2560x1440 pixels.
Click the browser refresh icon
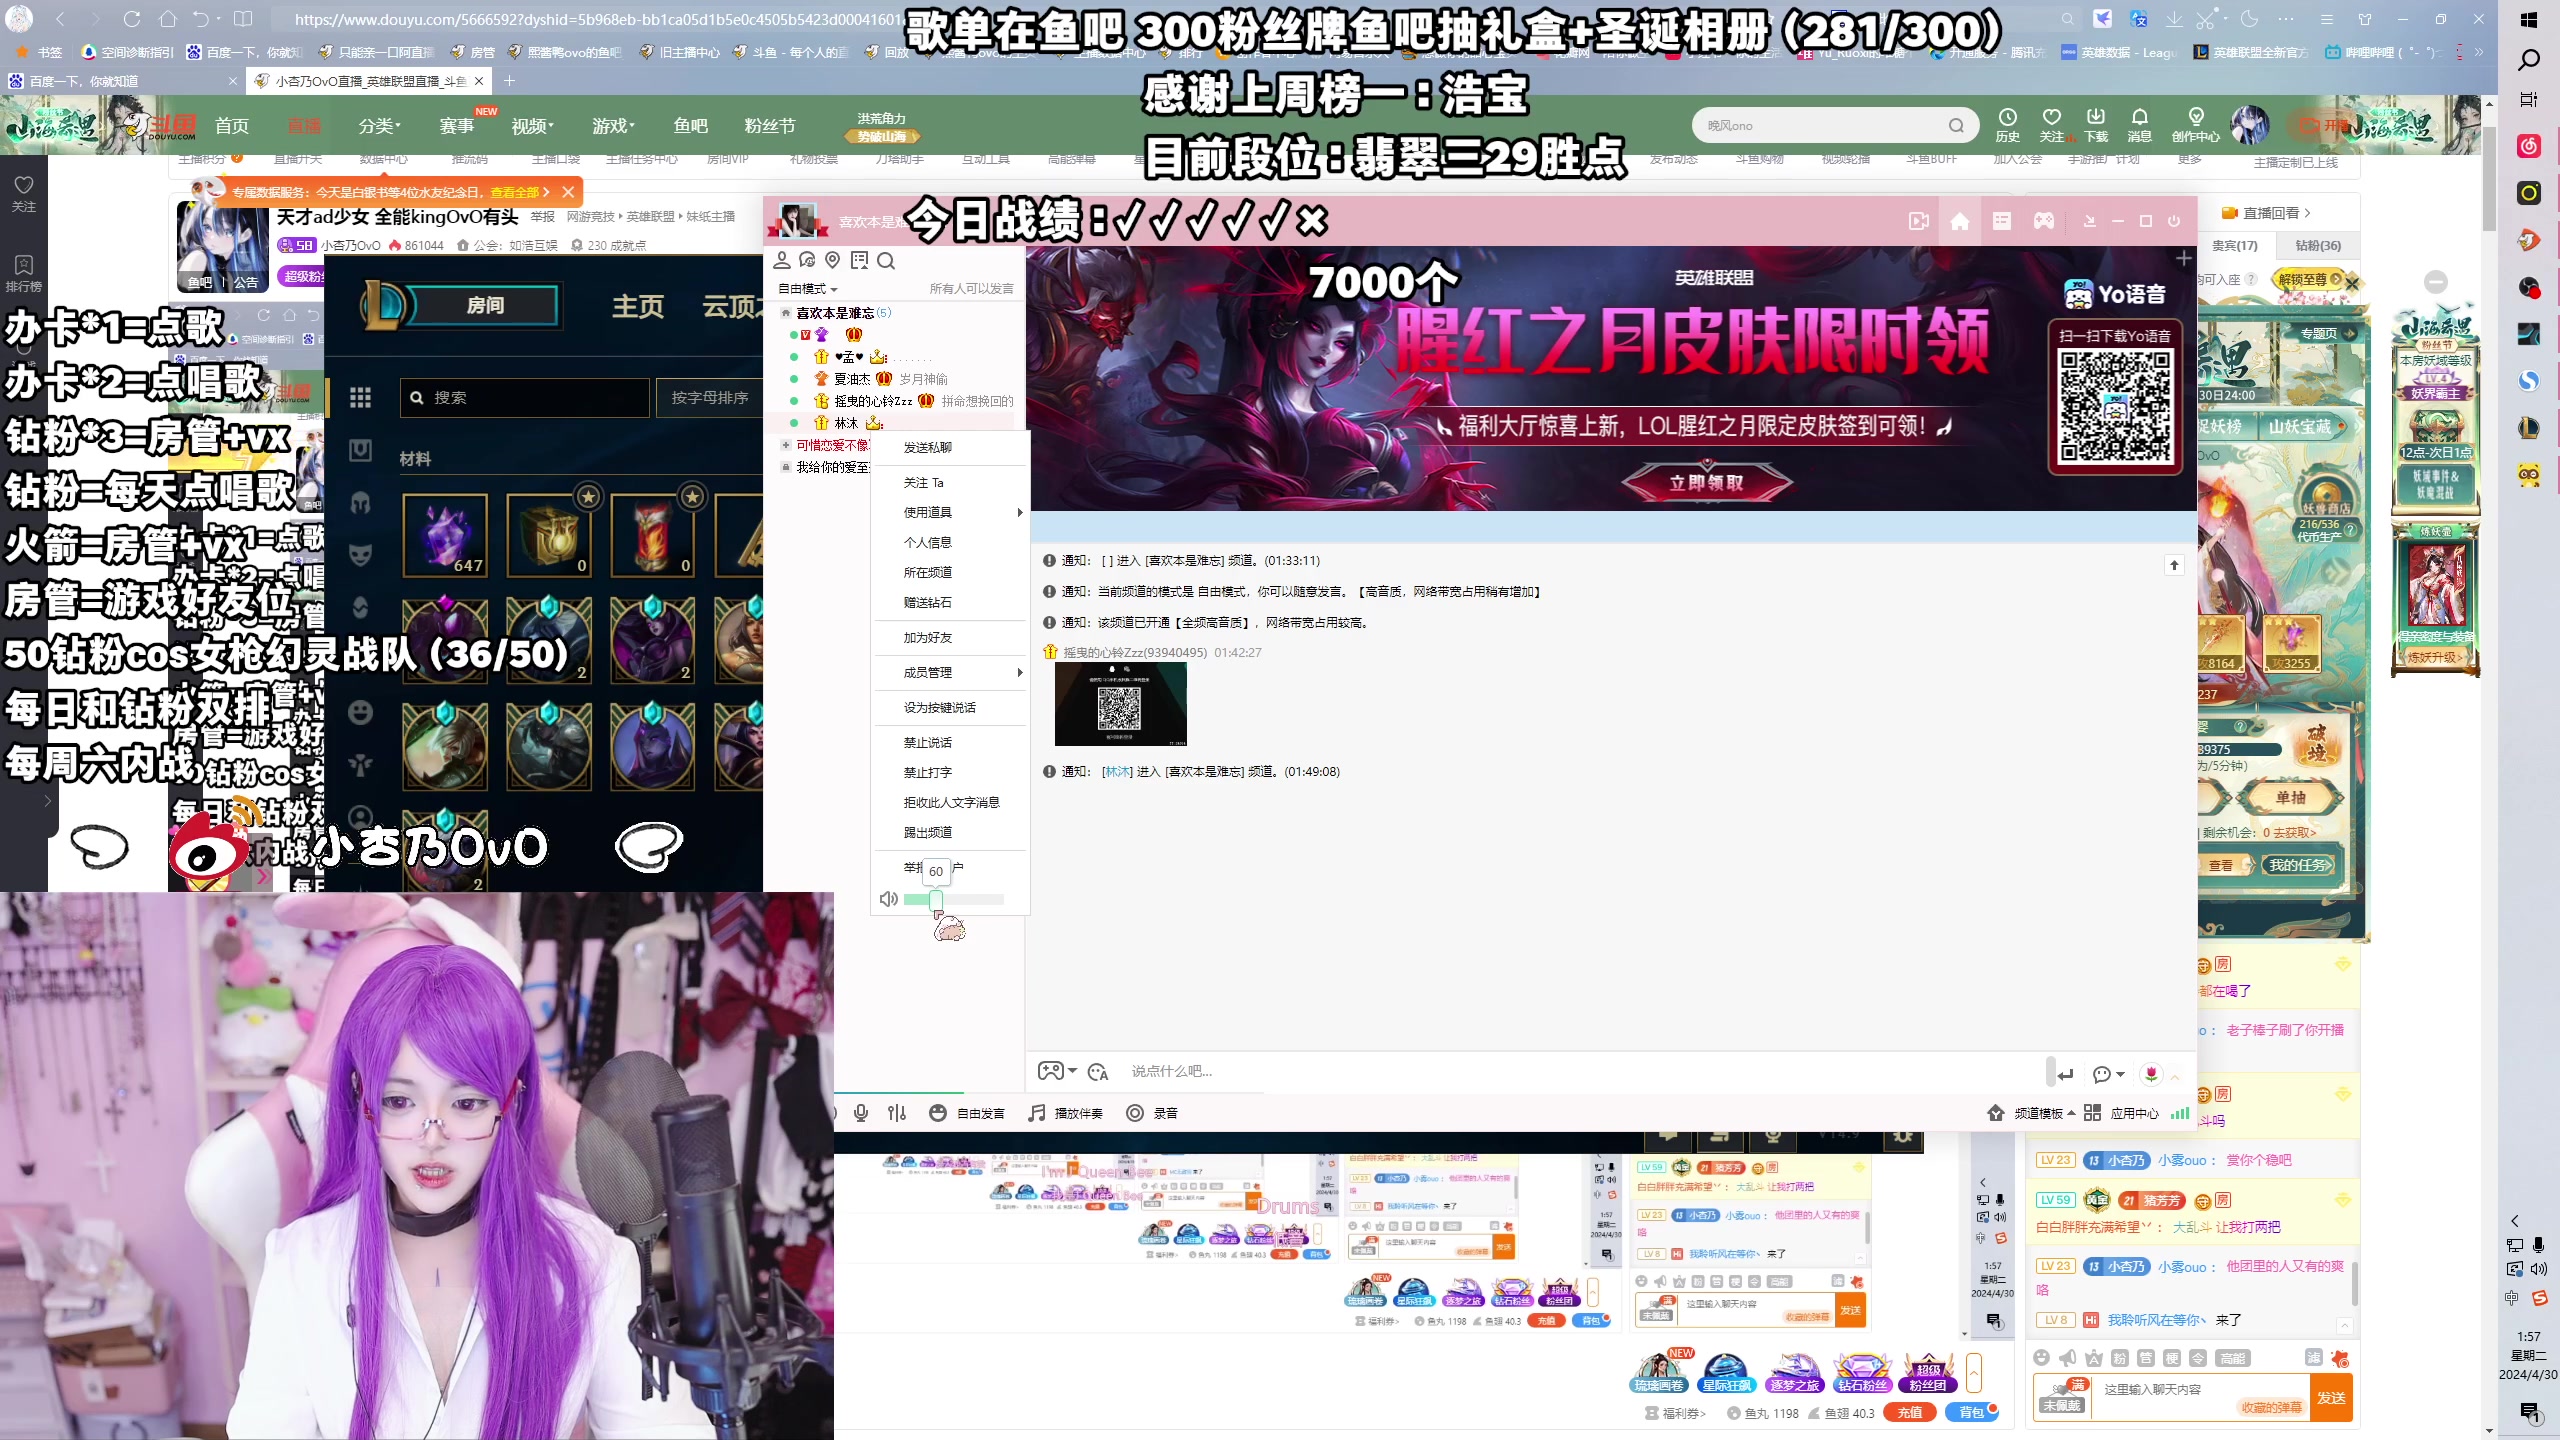click(131, 19)
